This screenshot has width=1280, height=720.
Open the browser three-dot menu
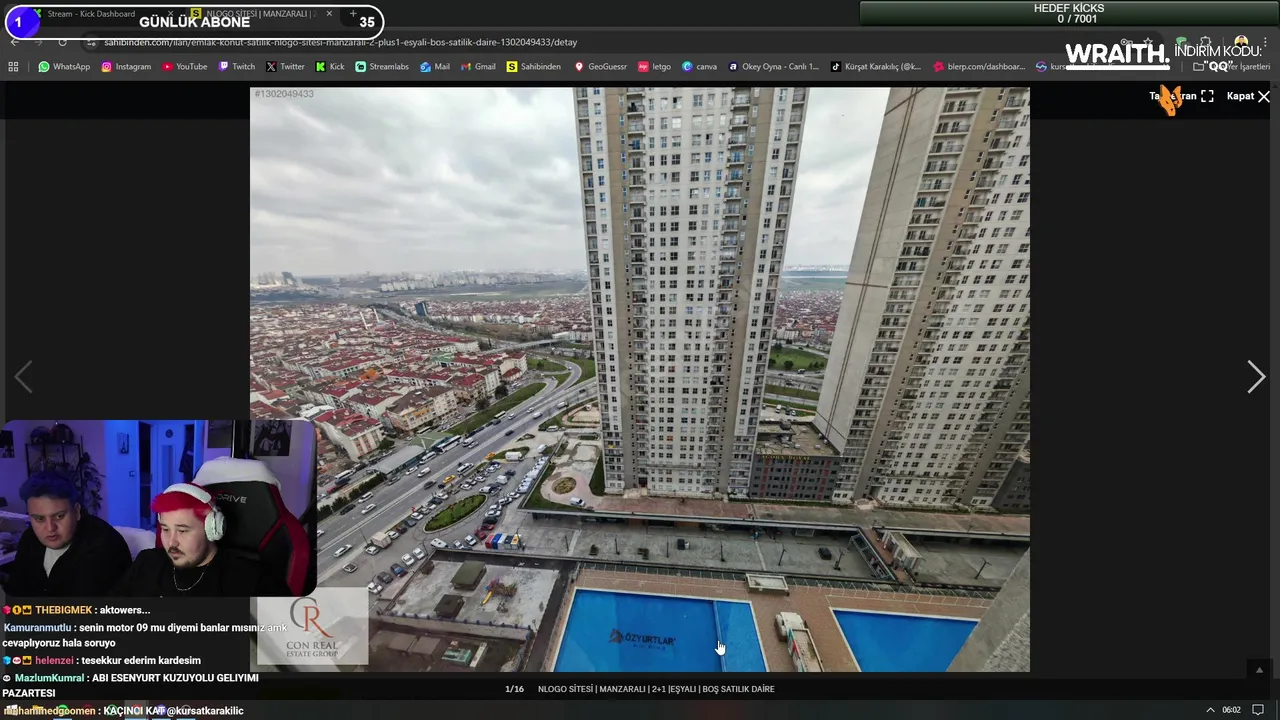pos(1265,42)
